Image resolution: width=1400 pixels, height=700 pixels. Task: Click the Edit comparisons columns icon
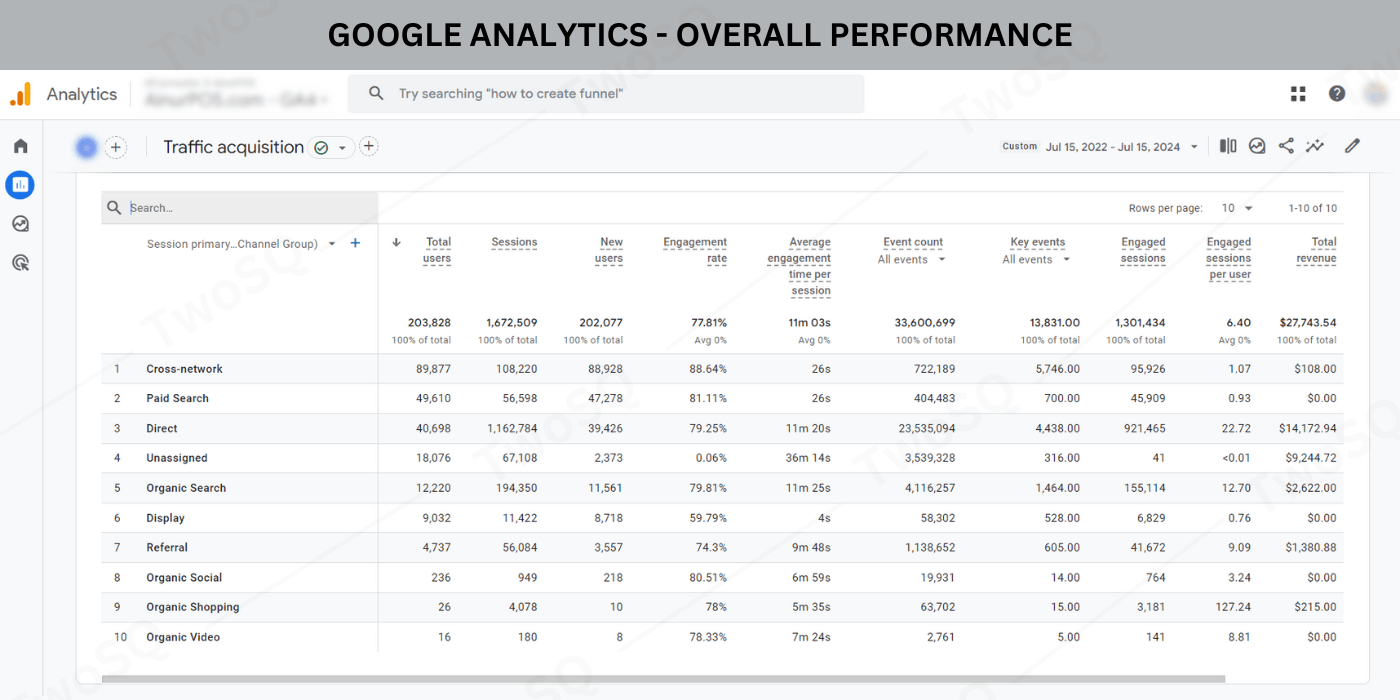[1228, 146]
